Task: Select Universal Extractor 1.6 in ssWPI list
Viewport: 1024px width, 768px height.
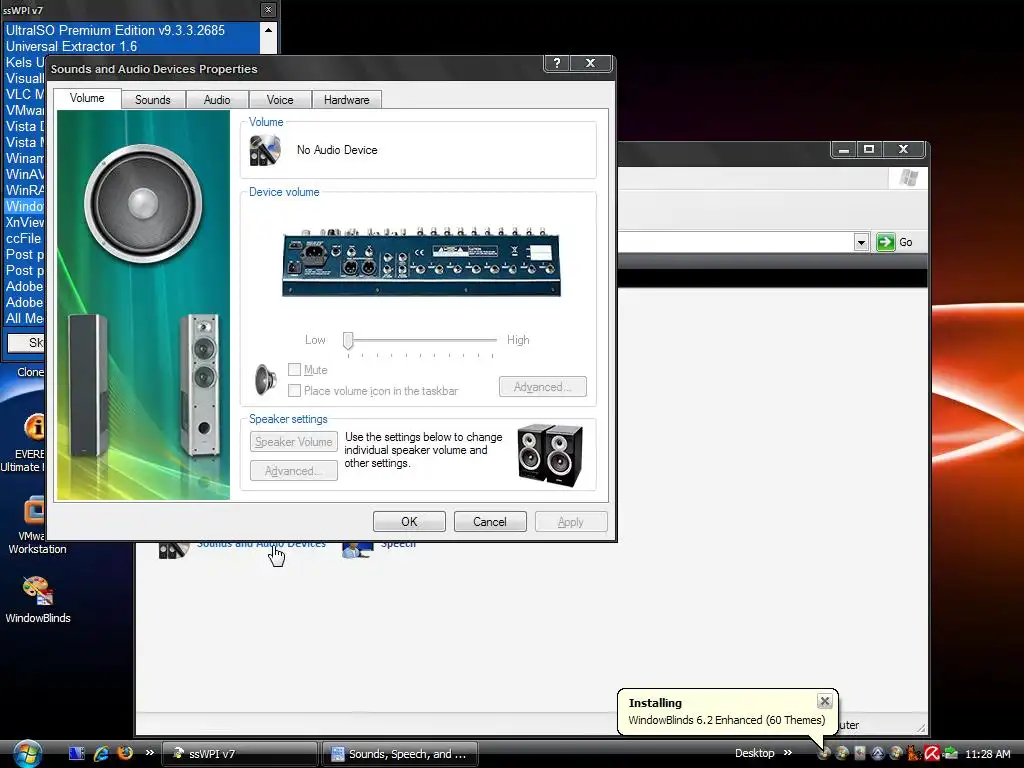Action: pos(131,46)
